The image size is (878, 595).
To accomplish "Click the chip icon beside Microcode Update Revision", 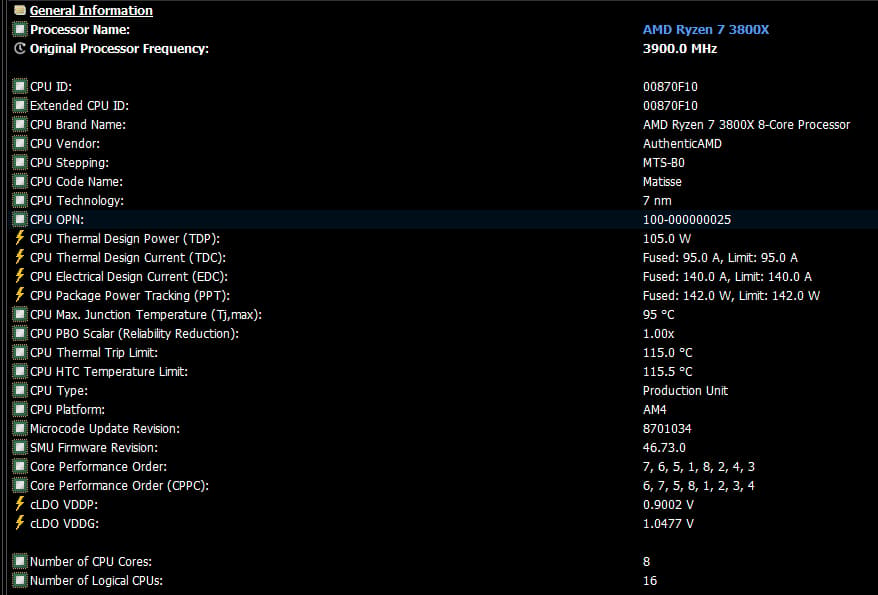I will point(20,429).
